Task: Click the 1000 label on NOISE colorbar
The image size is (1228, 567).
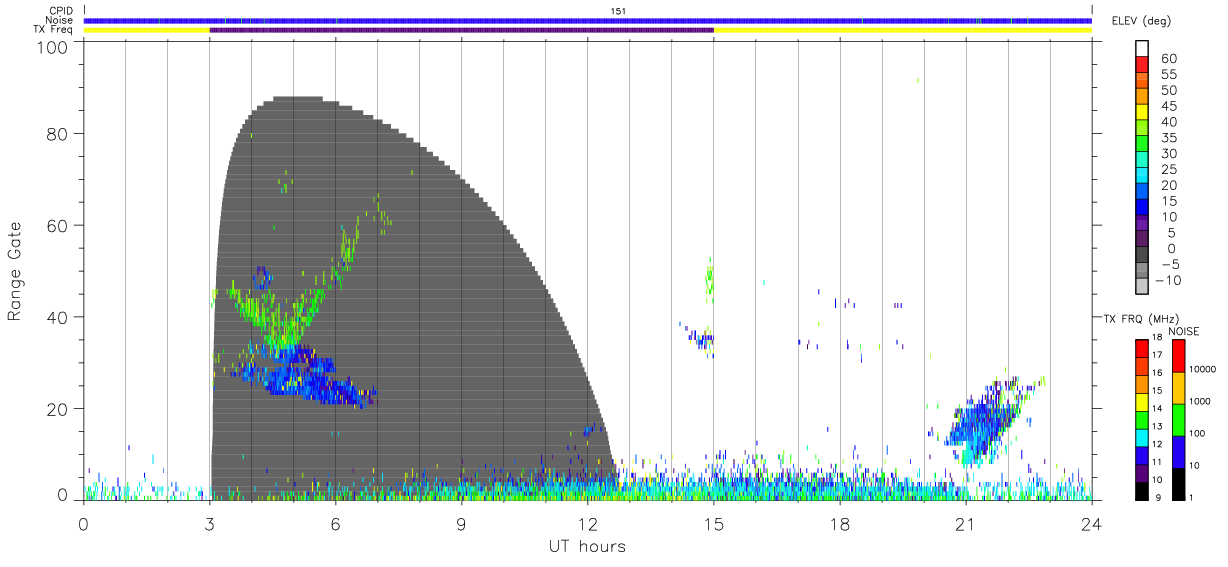Action: pos(1199,401)
